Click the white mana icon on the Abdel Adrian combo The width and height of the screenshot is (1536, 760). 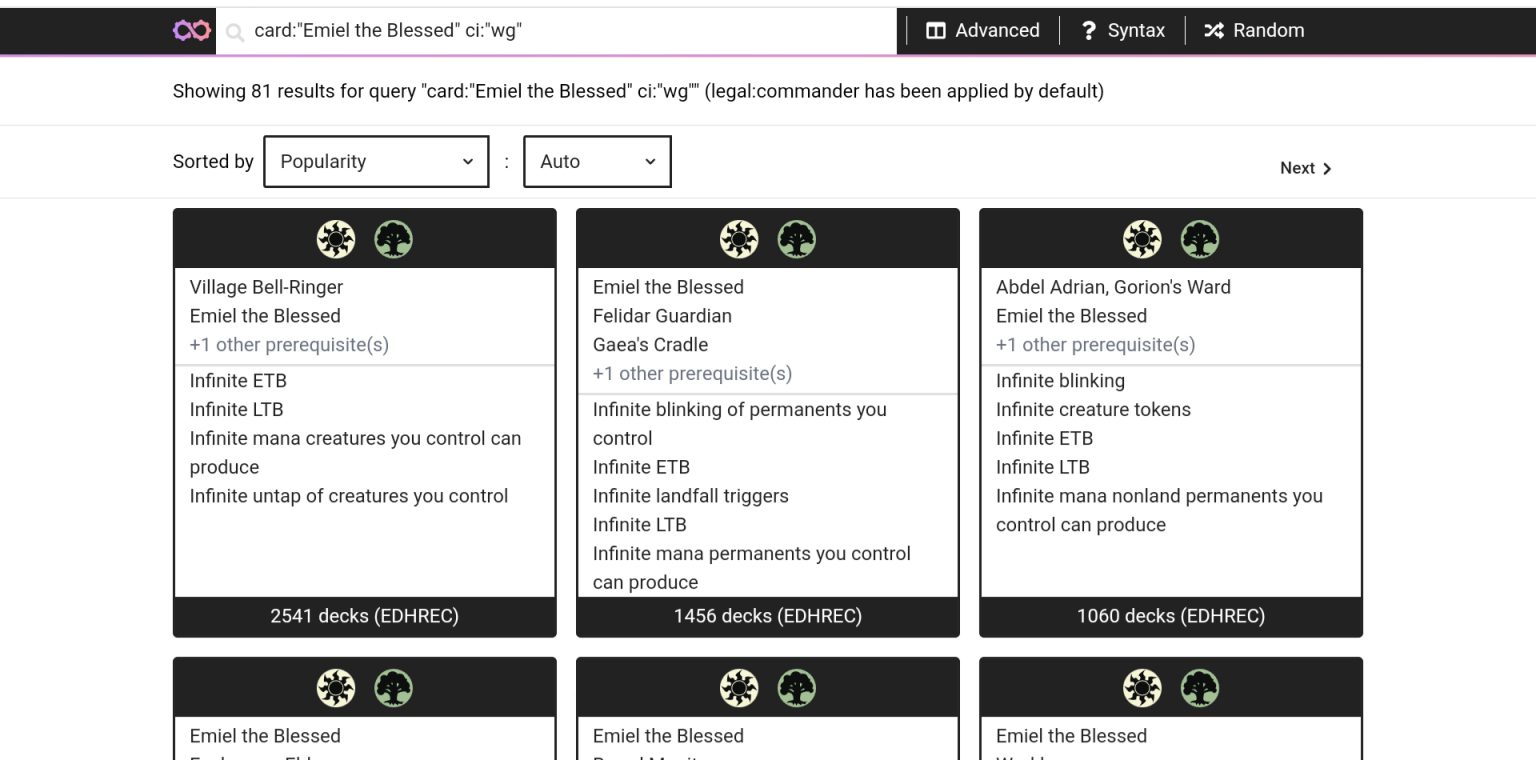[1142, 239]
